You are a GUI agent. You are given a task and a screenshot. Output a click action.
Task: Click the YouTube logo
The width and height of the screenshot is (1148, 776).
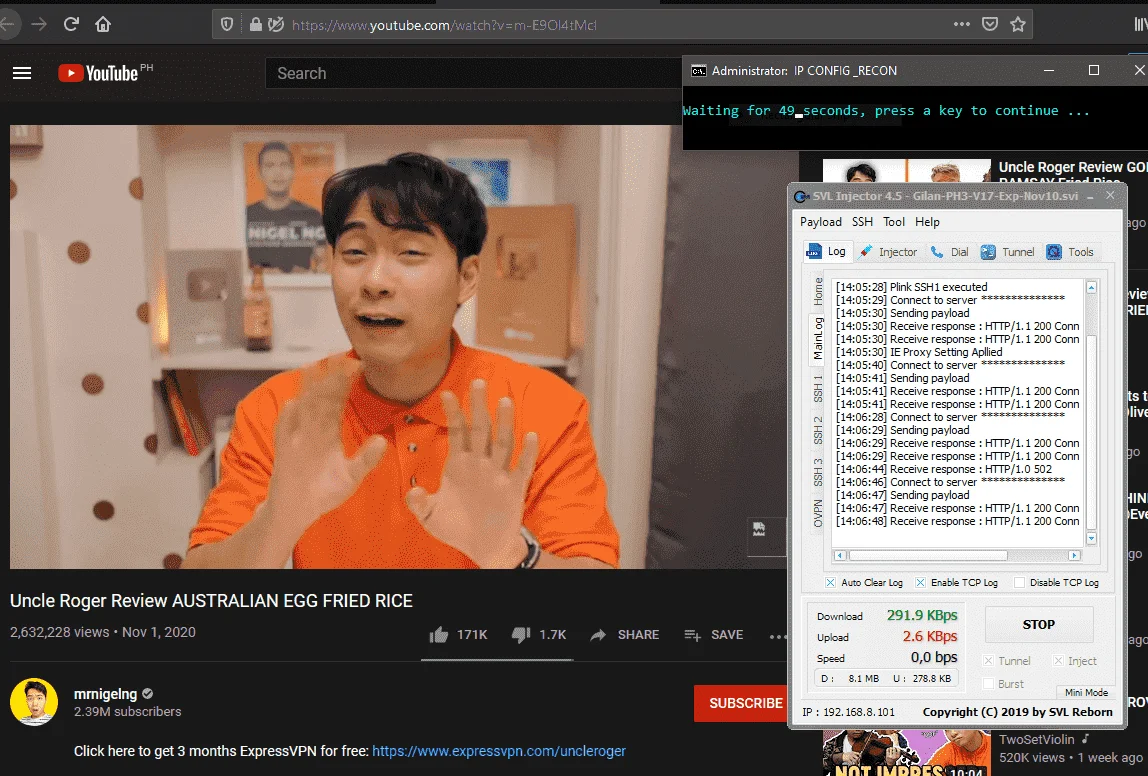98,73
